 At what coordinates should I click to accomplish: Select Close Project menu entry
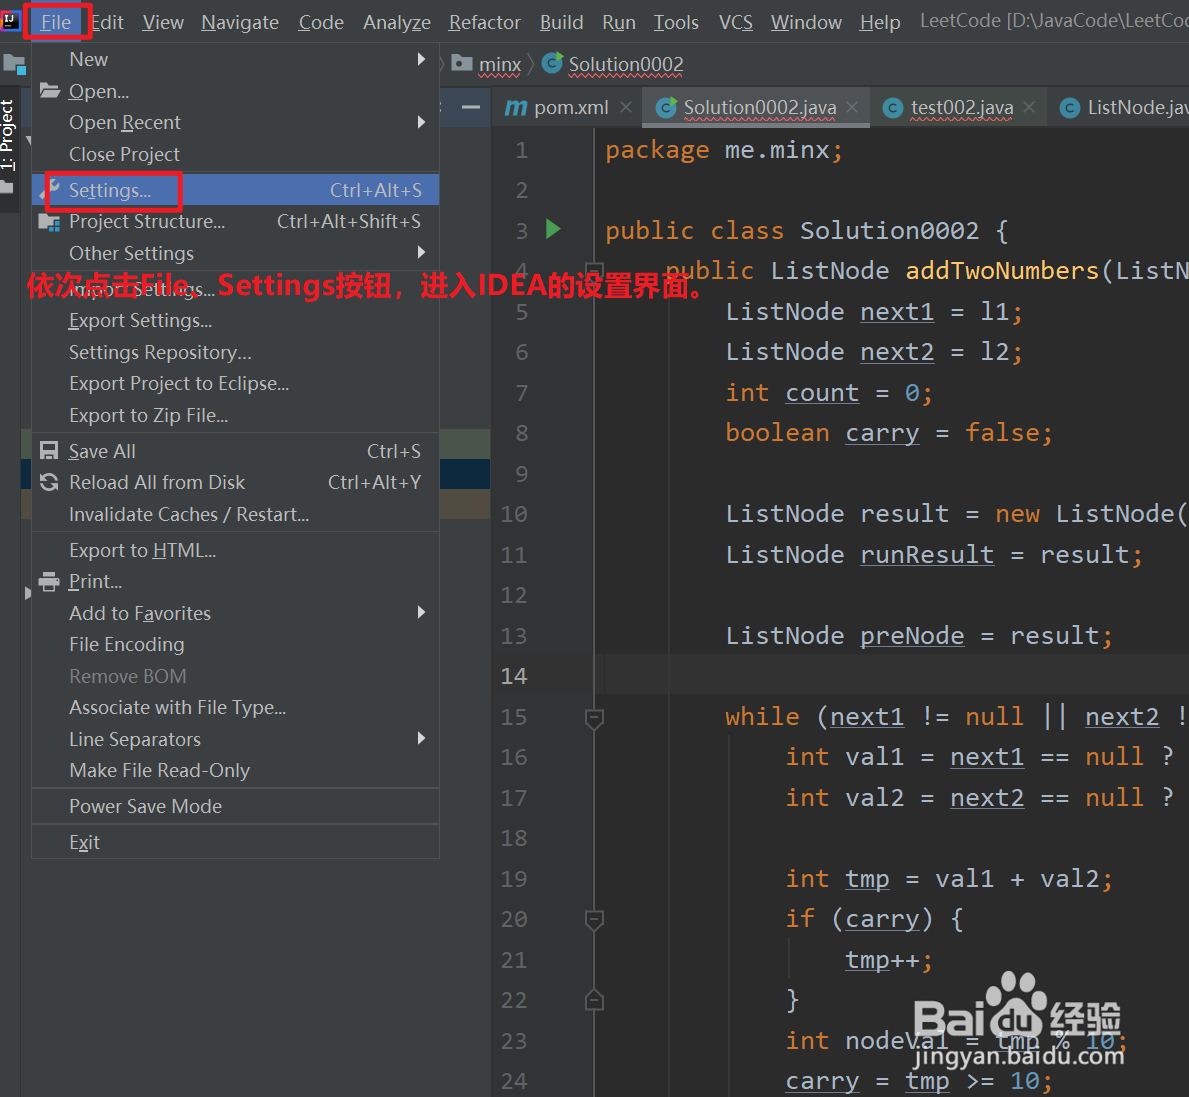click(x=235, y=154)
